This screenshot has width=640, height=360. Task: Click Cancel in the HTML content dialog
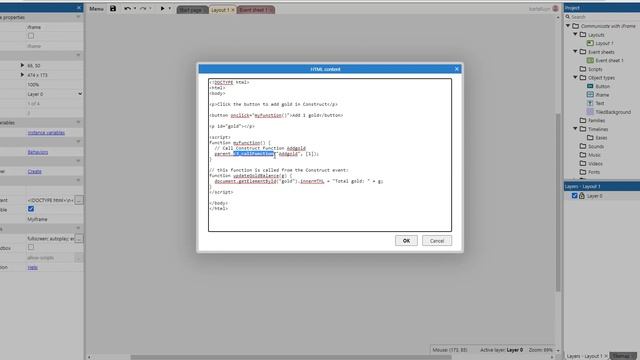click(x=437, y=241)
